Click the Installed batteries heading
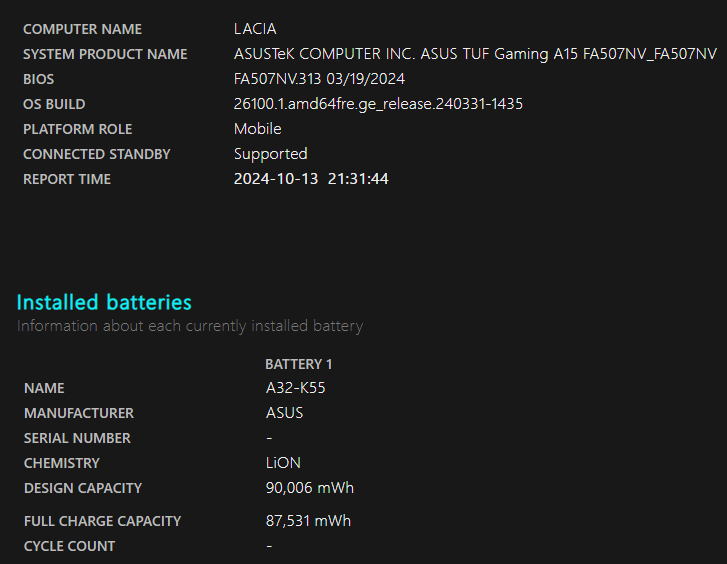 (x=104, y=302)
